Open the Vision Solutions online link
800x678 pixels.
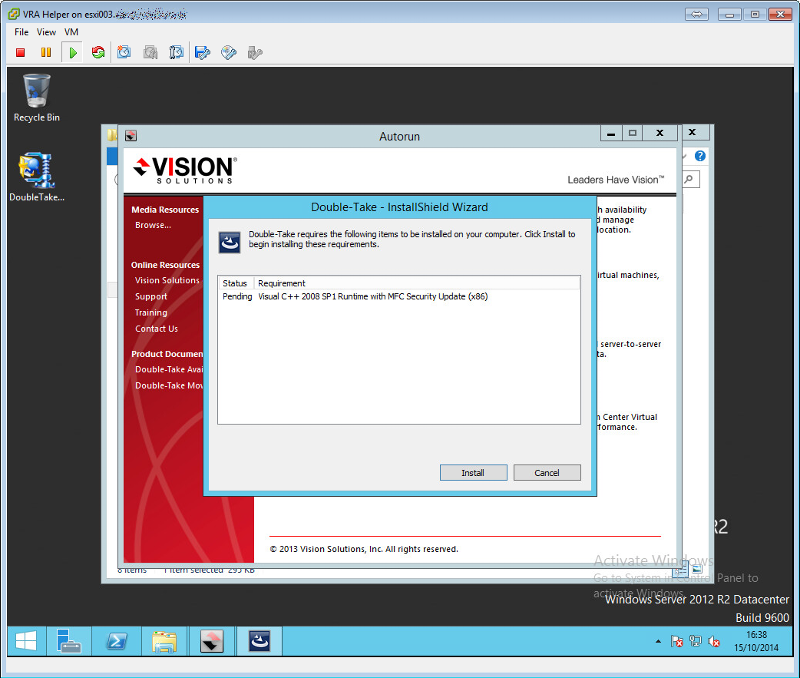pos(167,280)
